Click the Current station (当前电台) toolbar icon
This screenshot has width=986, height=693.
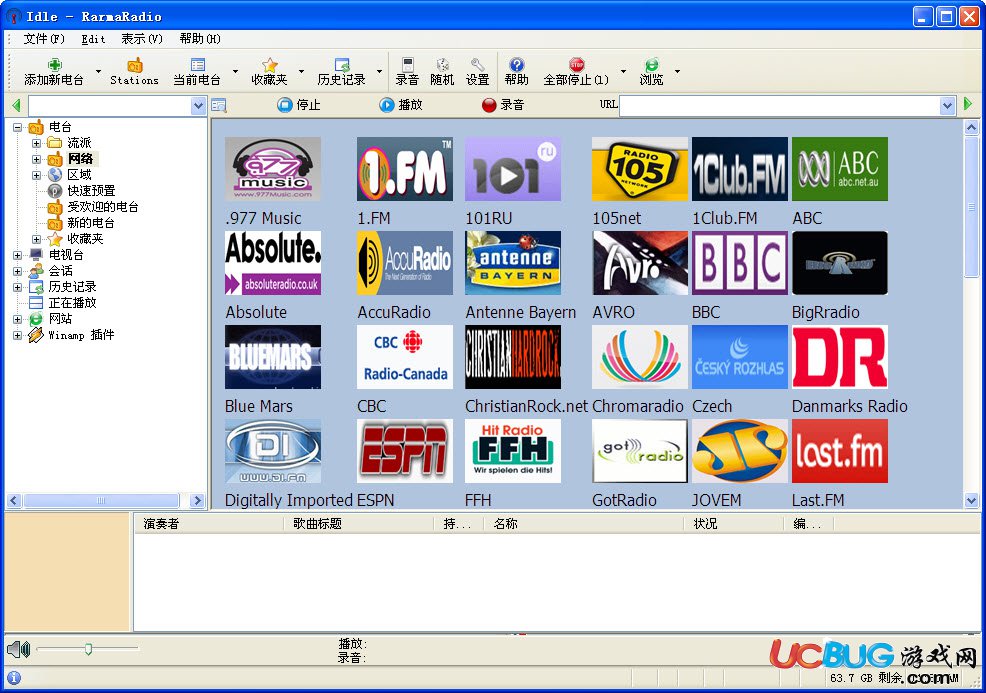pyautogui.click(x=197, y=65)
